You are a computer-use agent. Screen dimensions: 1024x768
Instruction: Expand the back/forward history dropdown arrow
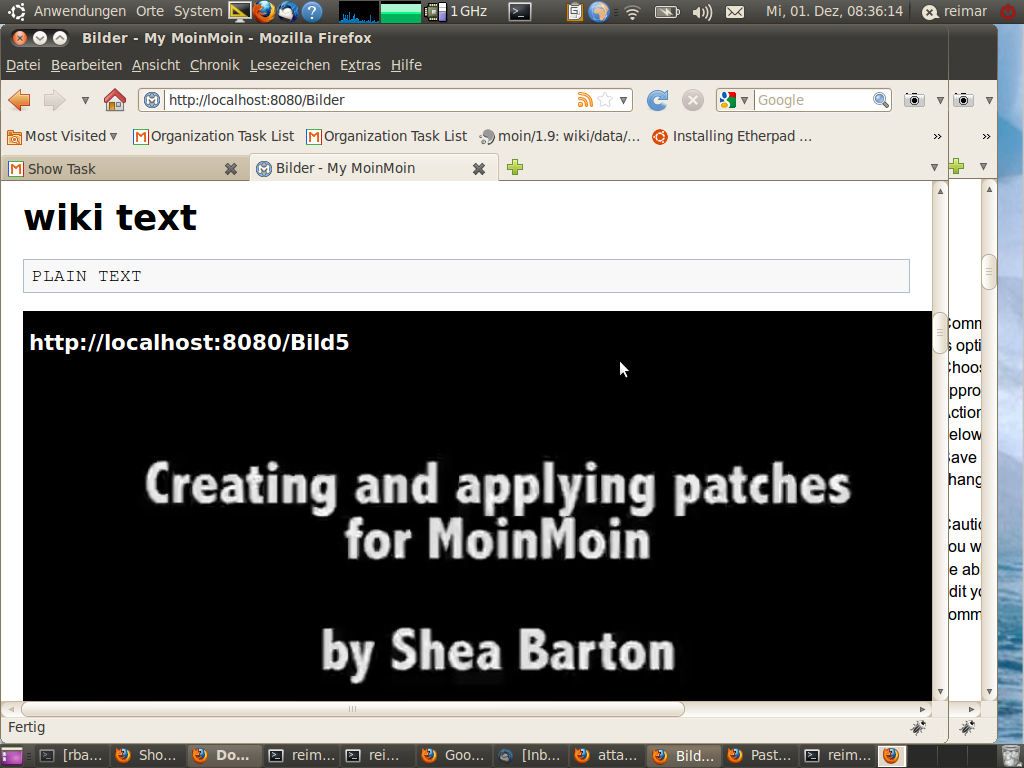click(x=85, y=100)
